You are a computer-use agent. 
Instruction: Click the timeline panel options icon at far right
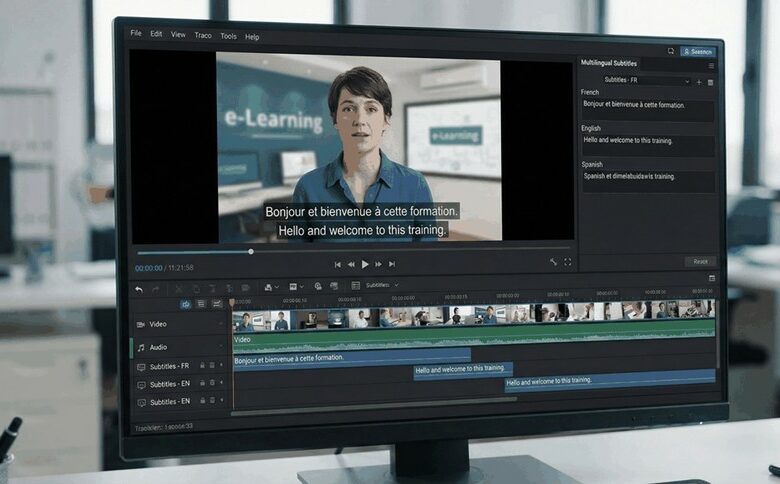[712, 278]
